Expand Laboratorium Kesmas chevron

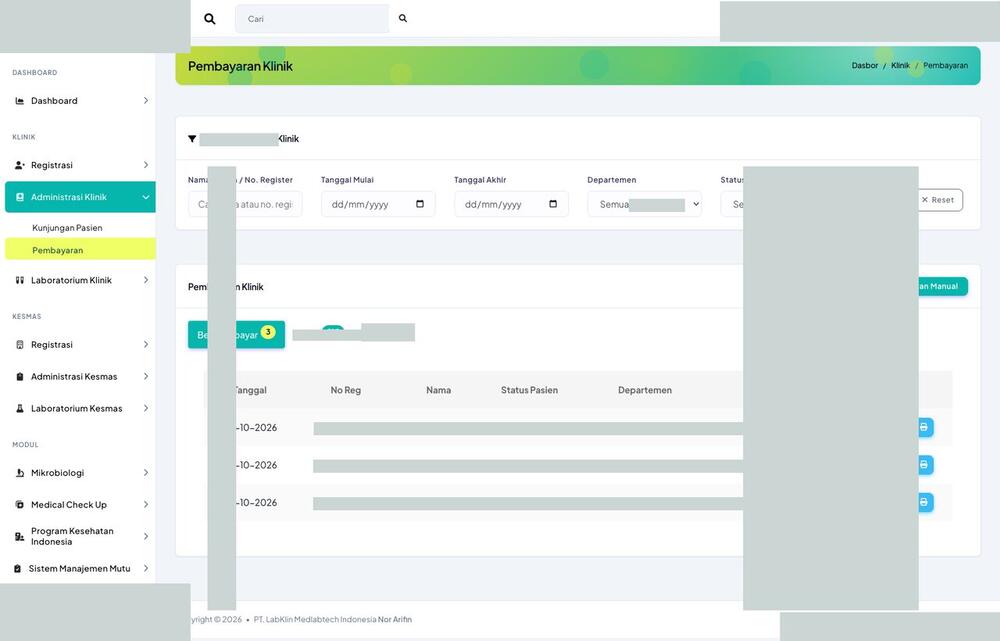coord(145,408)
